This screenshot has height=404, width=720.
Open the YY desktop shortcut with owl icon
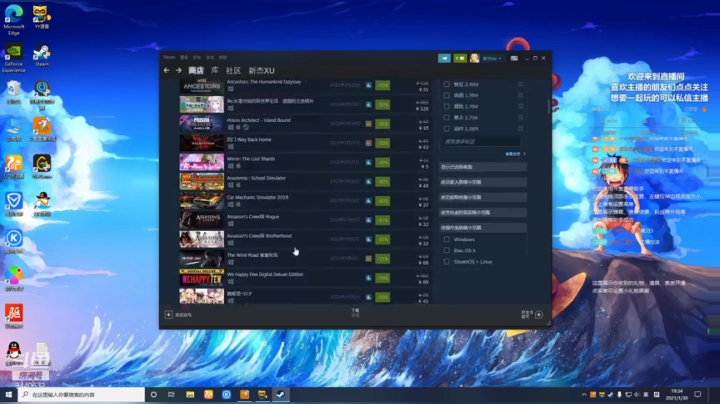pos(42,17)
